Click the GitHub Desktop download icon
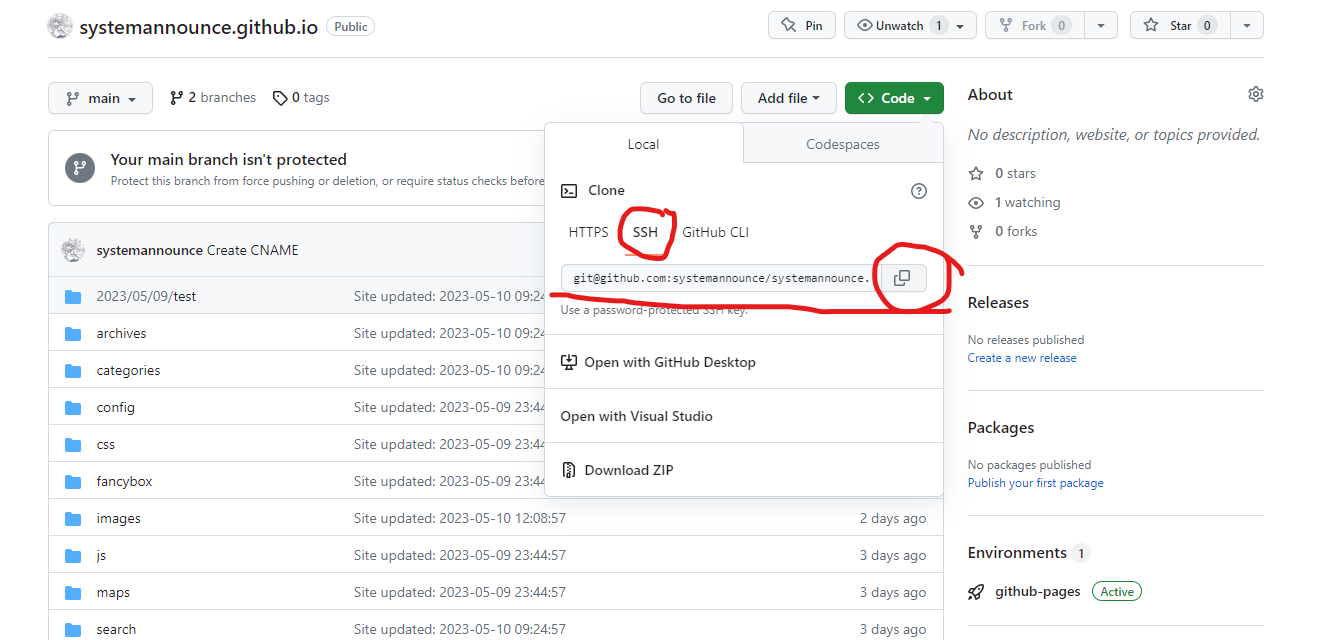This screenshot has height=640, width=1339. (569, 362)
